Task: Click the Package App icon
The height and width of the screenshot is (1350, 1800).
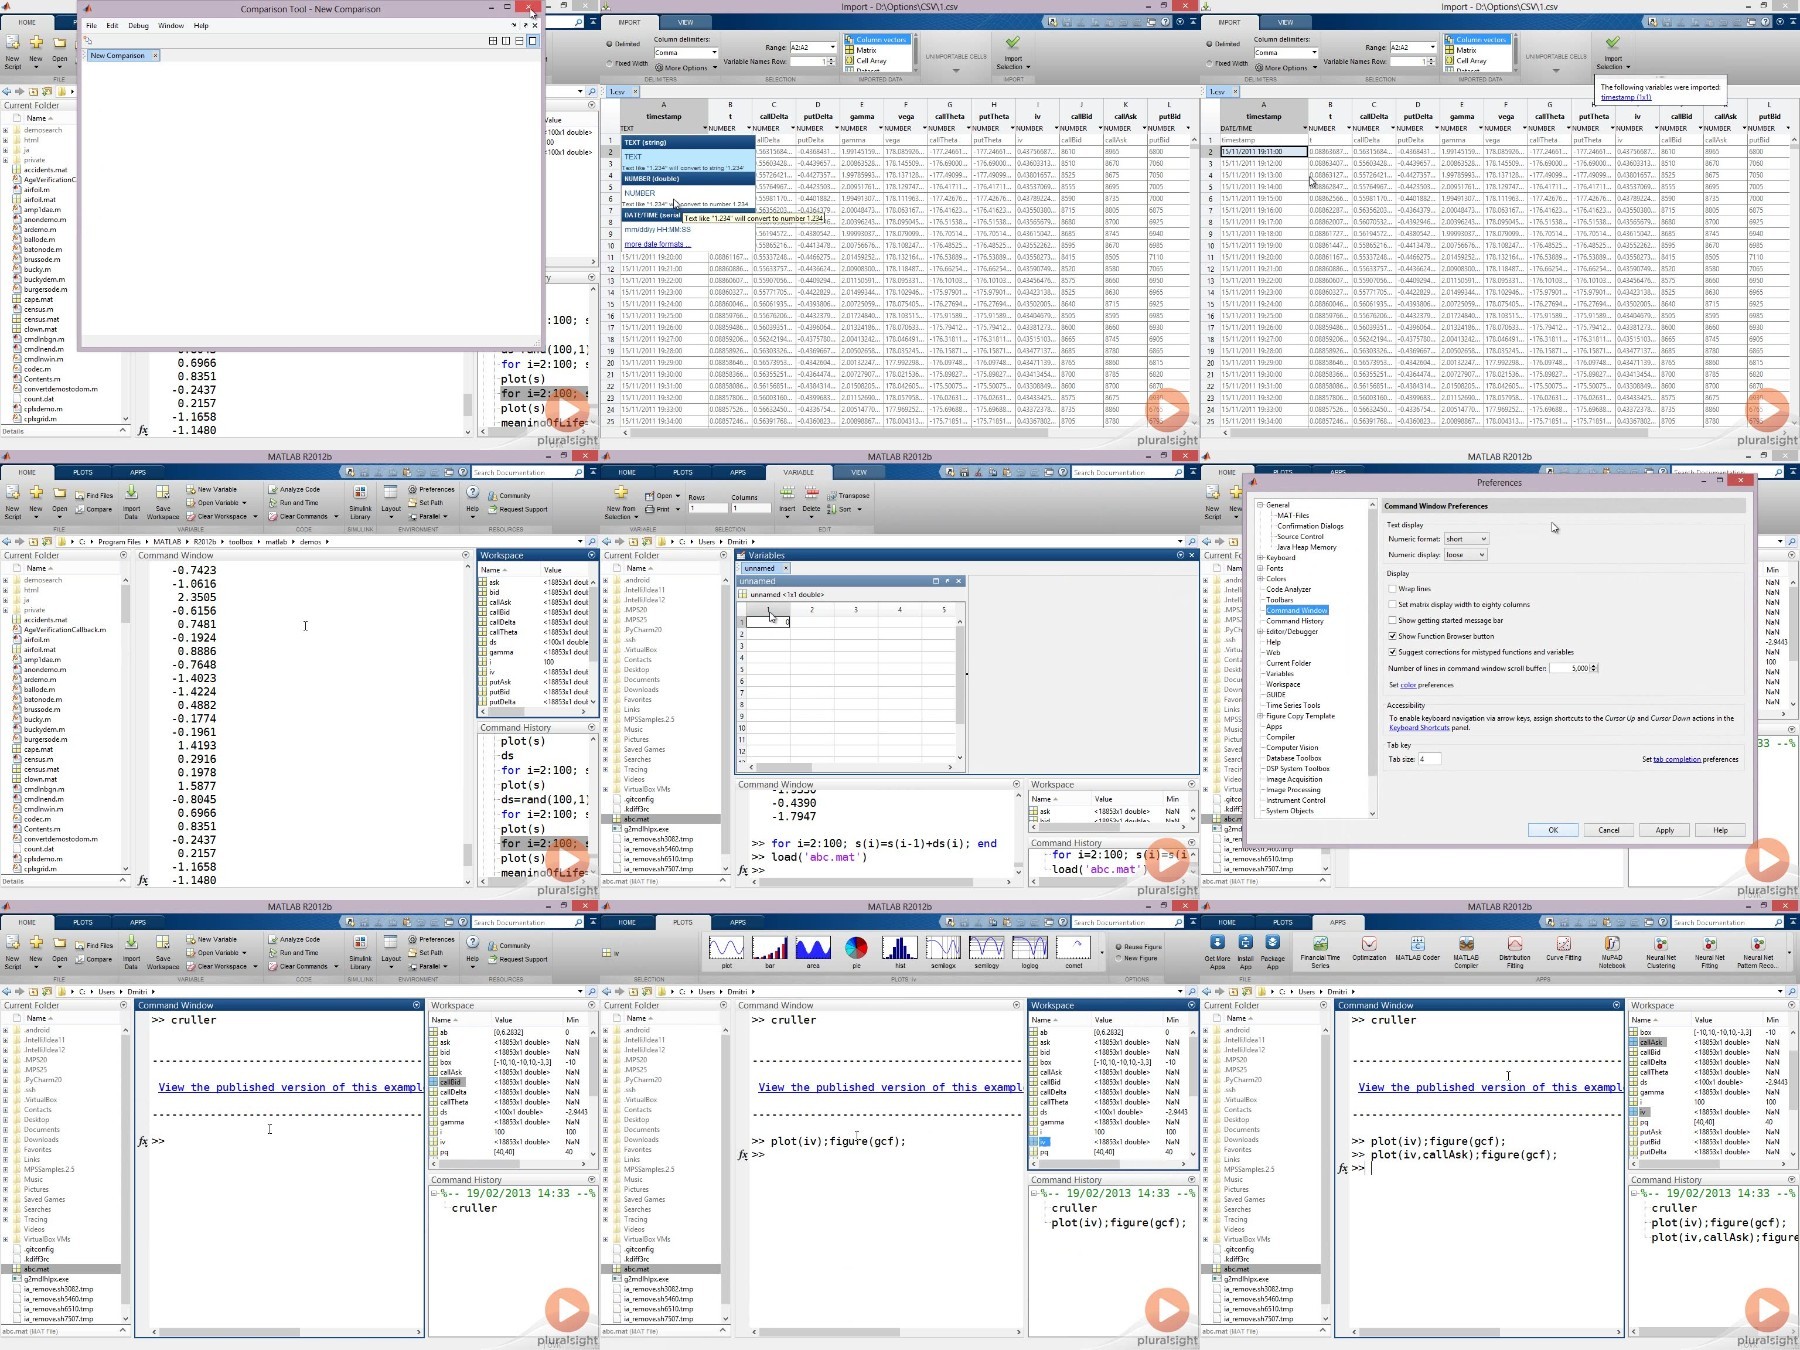Action: [1272, 953]
